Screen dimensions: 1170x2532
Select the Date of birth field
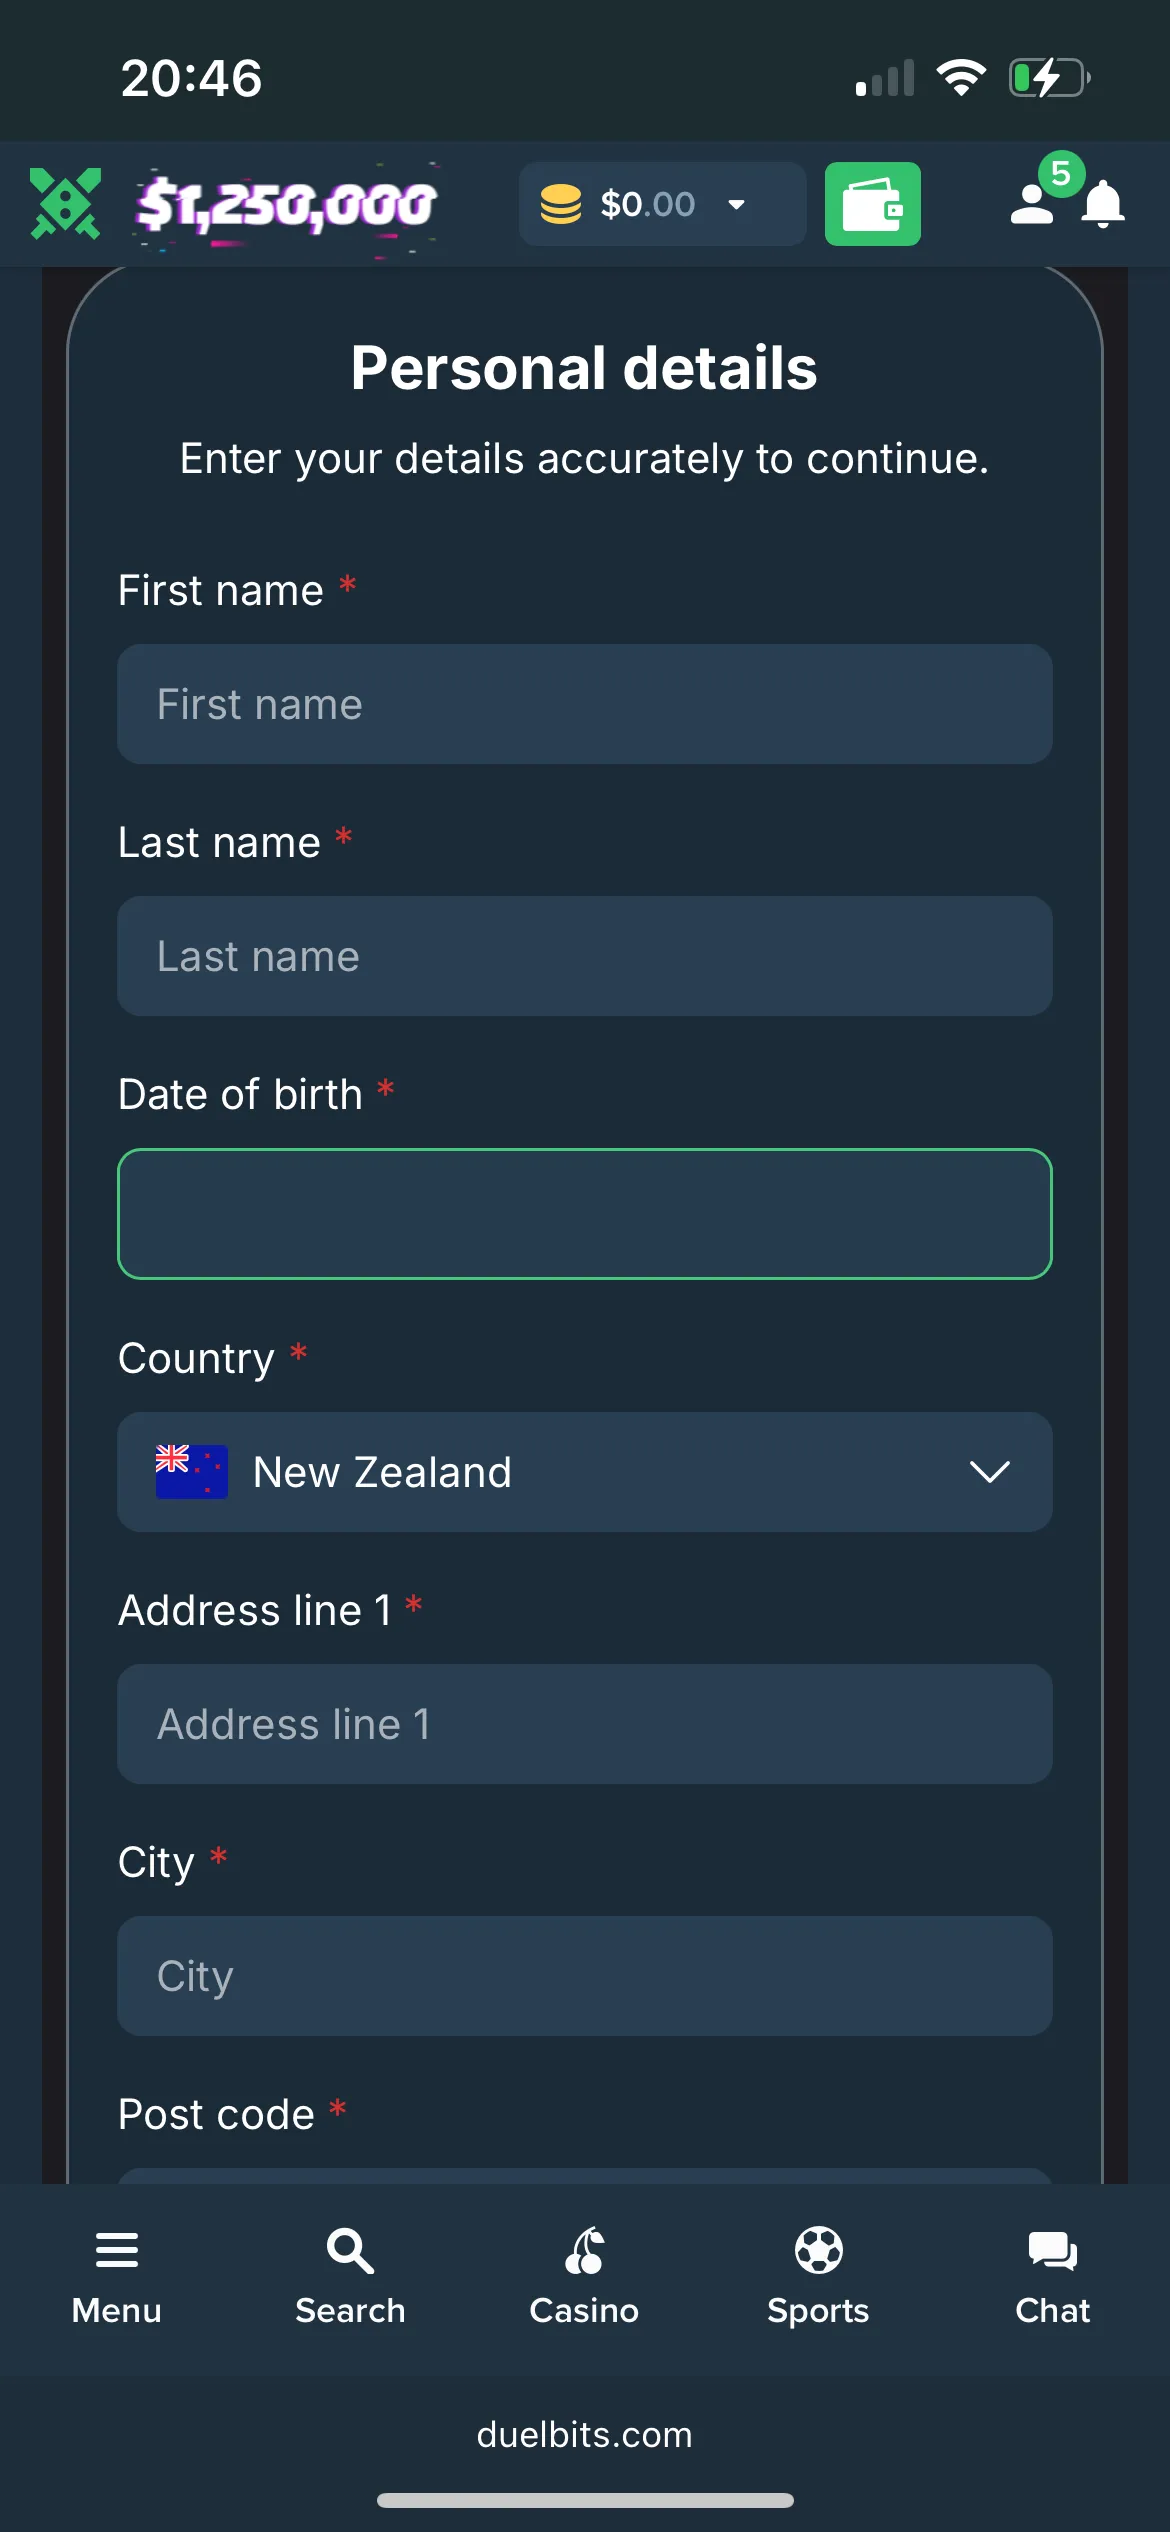click(x=584, y=1214)
